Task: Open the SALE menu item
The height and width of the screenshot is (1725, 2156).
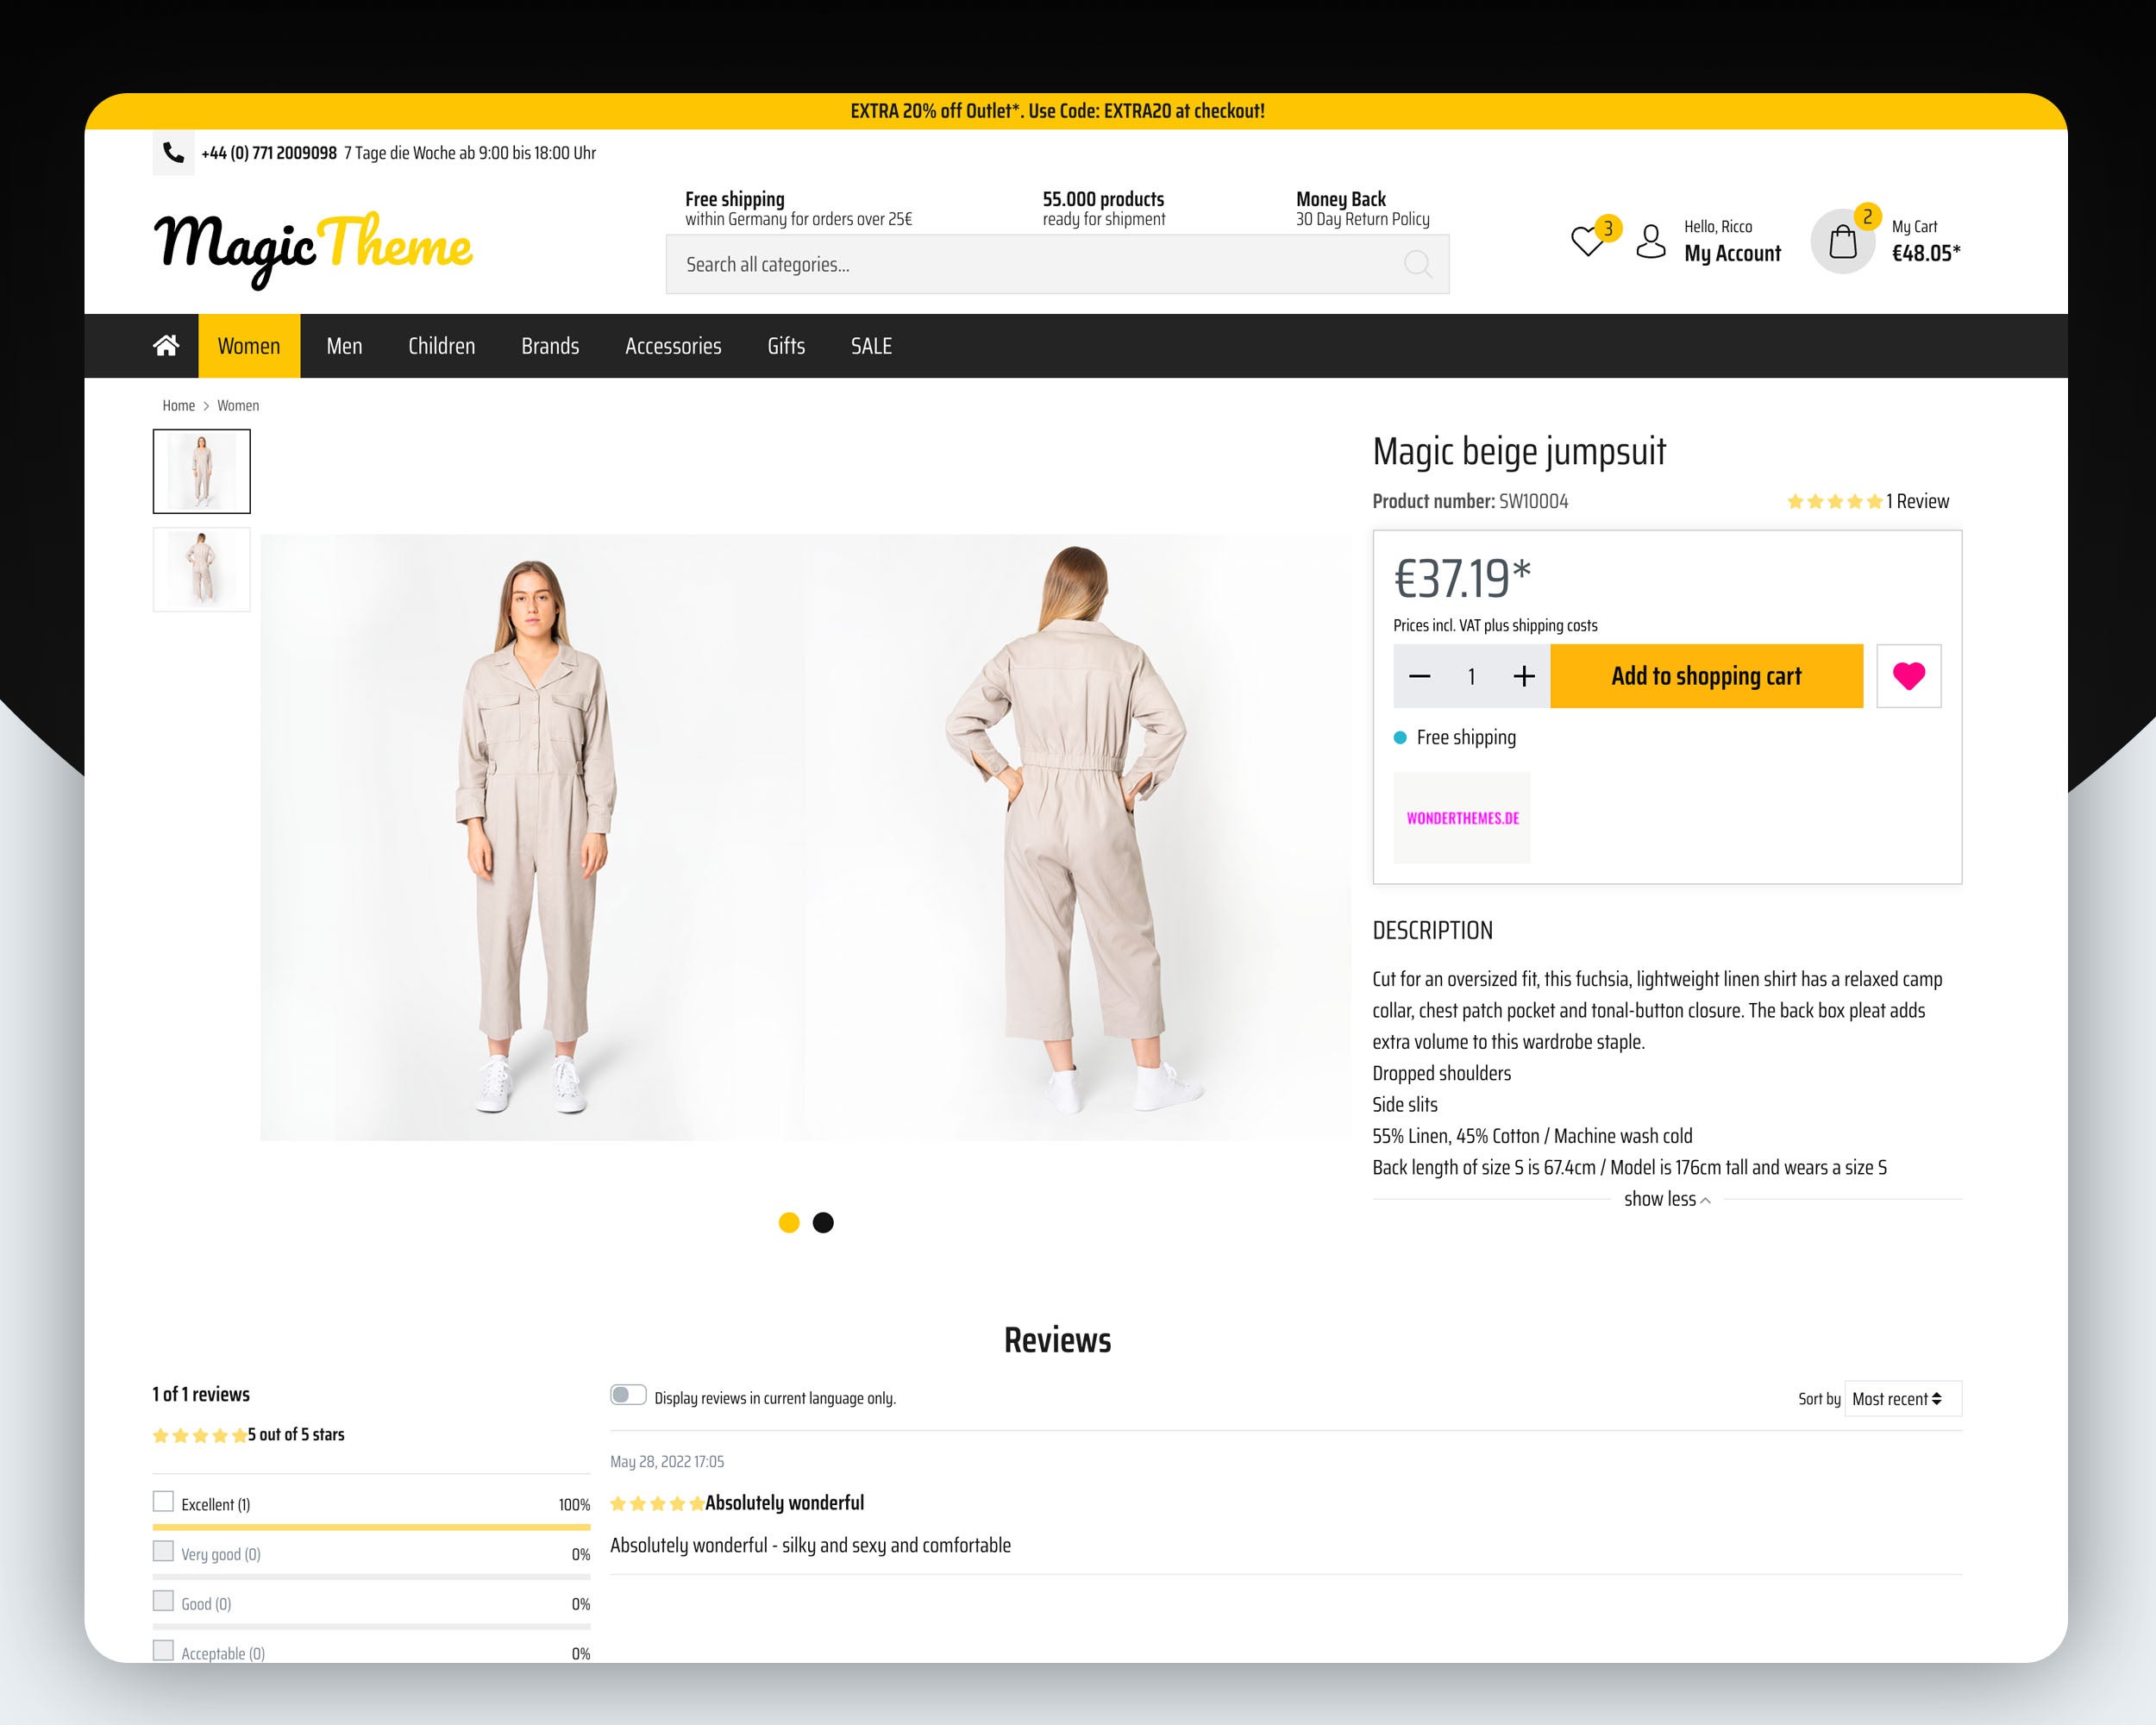Action: [x=871, y=346]
